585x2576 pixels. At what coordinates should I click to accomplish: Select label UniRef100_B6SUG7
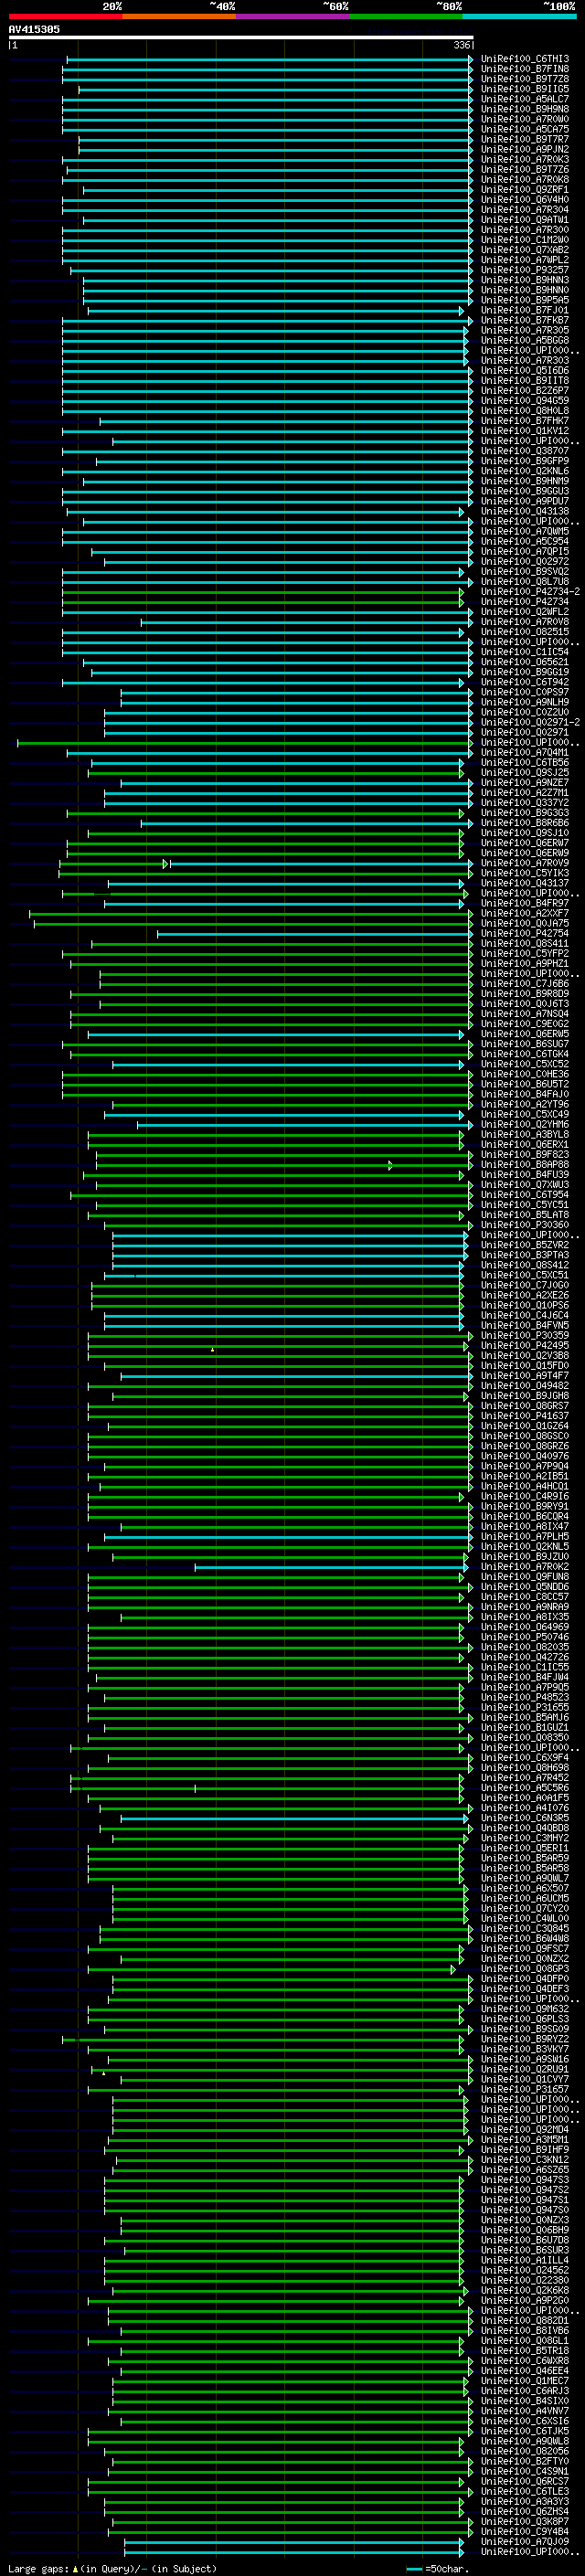525,1044
